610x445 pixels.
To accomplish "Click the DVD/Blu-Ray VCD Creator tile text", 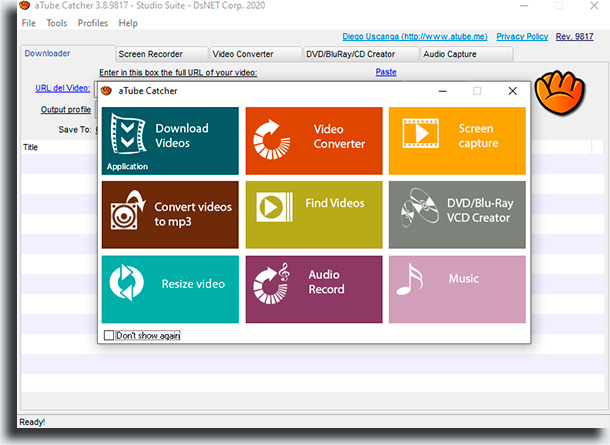I will coord(480,210).
